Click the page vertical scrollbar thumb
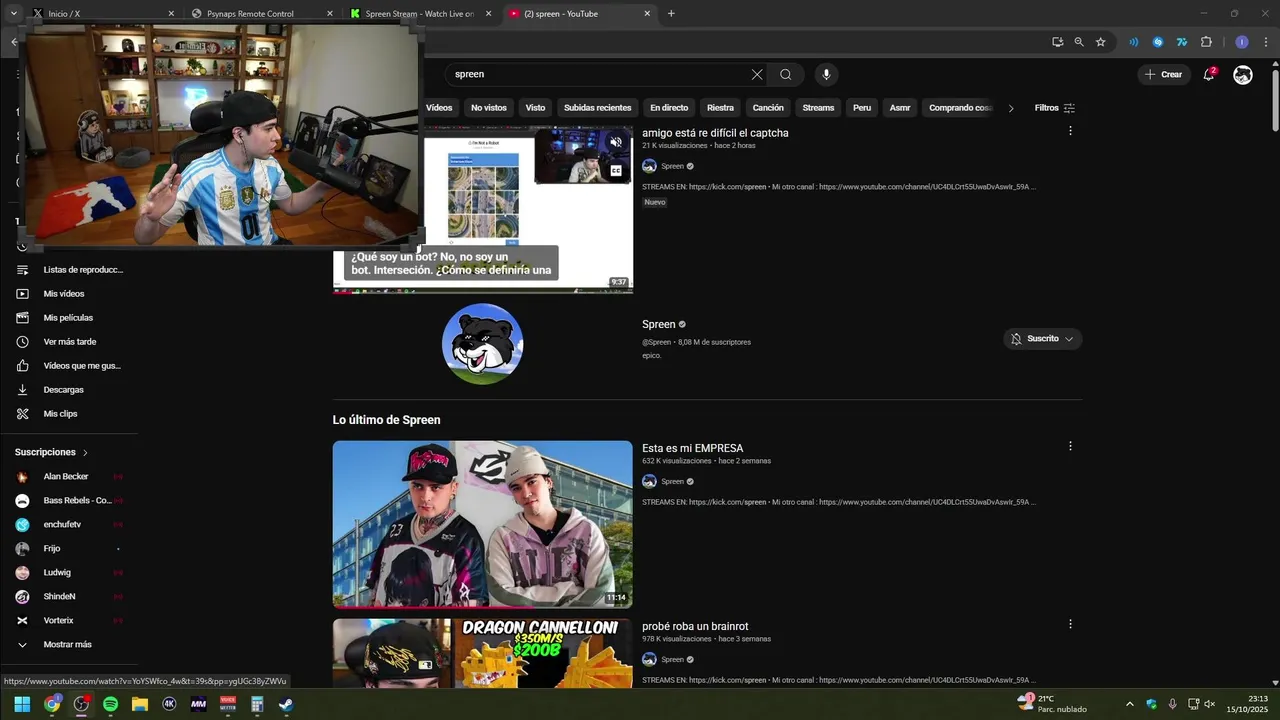 1275,100
